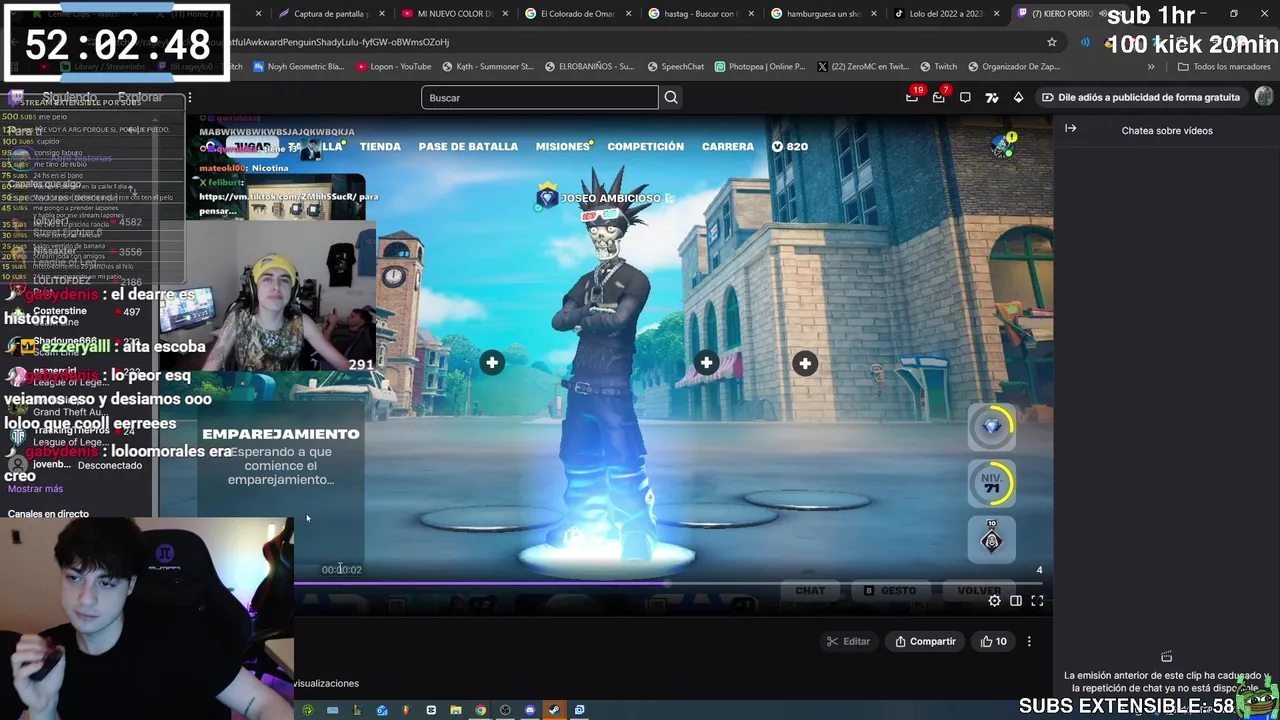Click the Photopea bookmark icon
This screenshot has width=1280, height=720.
coord(720,67)
